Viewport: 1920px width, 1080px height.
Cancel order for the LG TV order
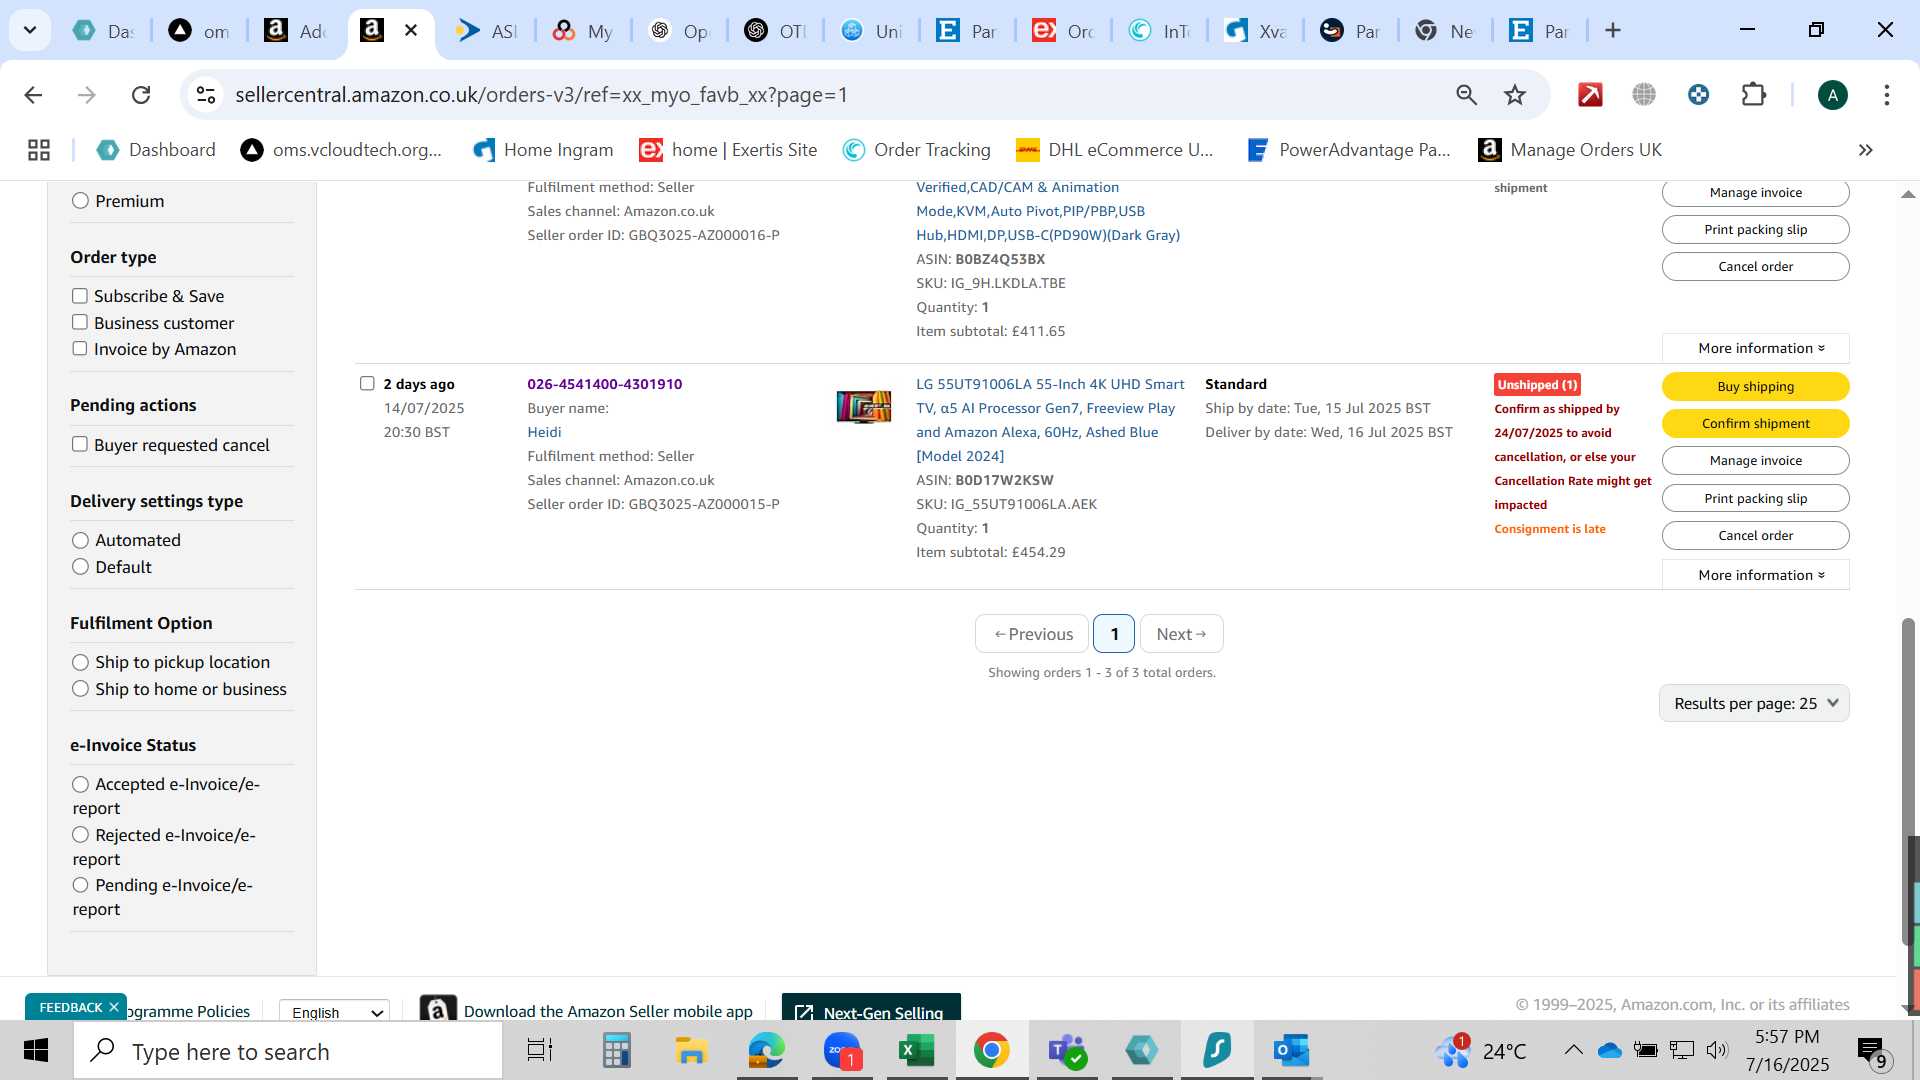coord(1755,535)
